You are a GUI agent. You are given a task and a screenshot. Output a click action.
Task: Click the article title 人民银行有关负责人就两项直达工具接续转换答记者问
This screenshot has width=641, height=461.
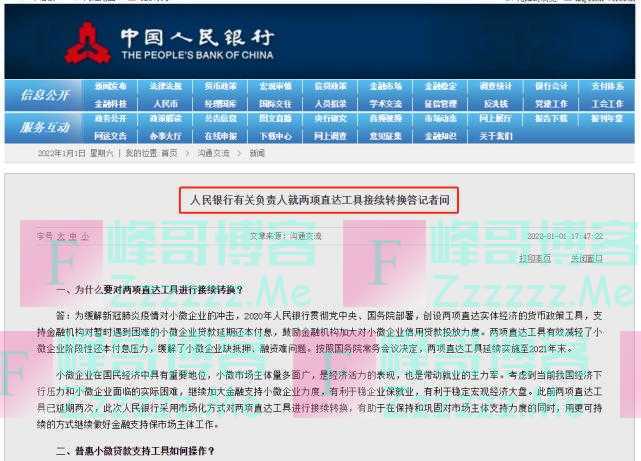pos(319,200)
